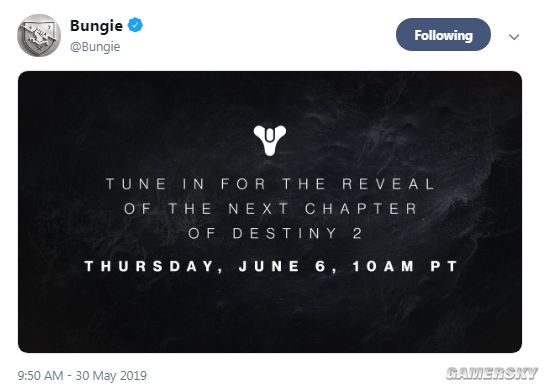Open the @Bungie handle link

point(95,47)
